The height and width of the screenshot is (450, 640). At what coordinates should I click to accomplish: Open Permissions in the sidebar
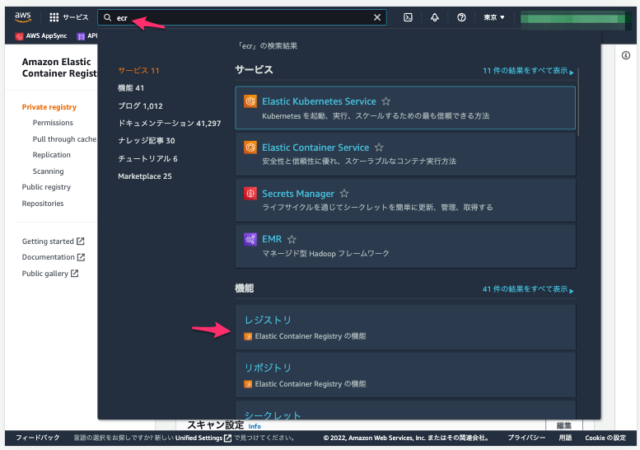(53, 123)
